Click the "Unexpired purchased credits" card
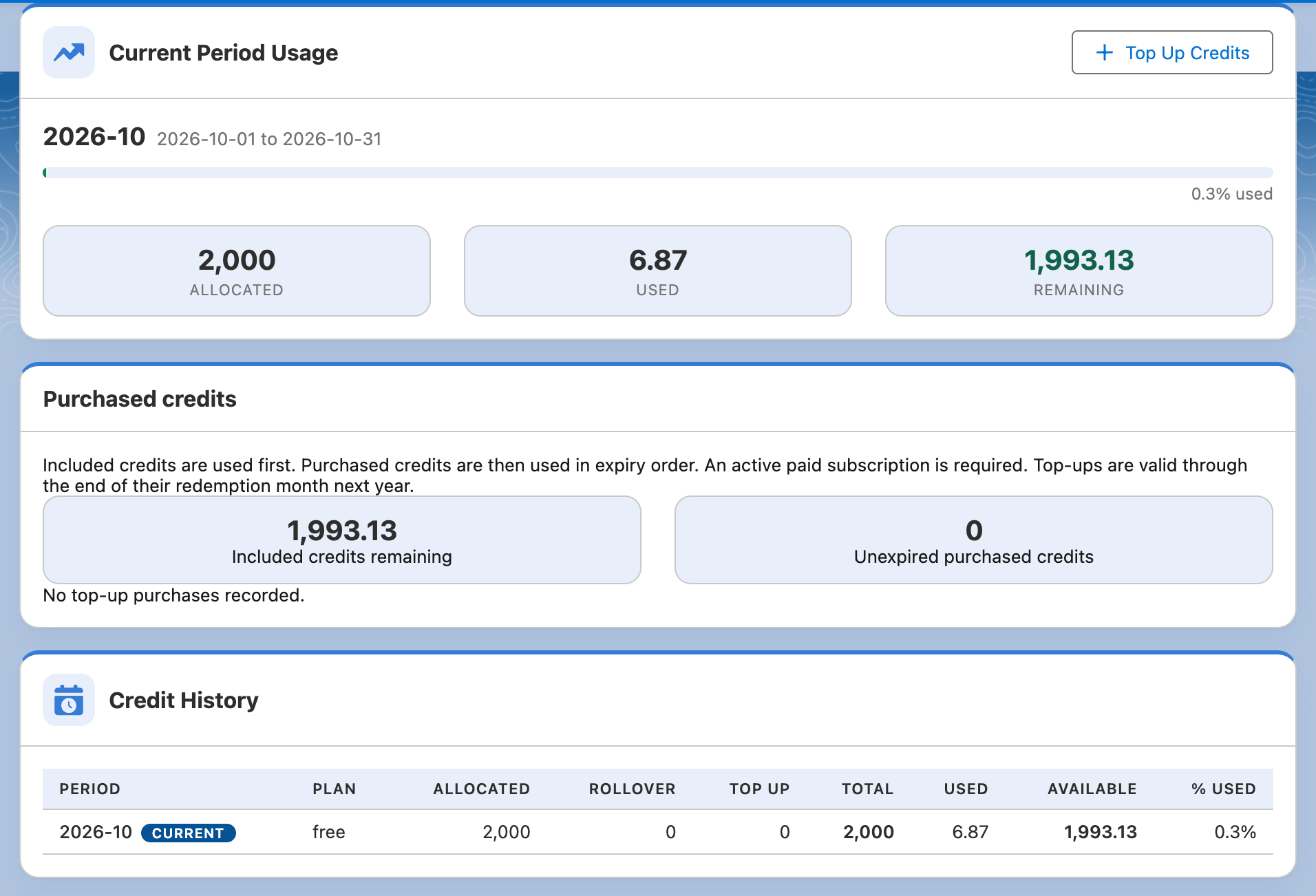This screenshot has width=1316, height=896. coord(974,540)
